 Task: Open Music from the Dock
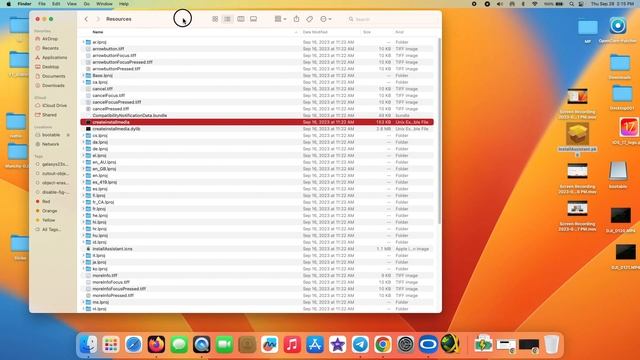292,344
